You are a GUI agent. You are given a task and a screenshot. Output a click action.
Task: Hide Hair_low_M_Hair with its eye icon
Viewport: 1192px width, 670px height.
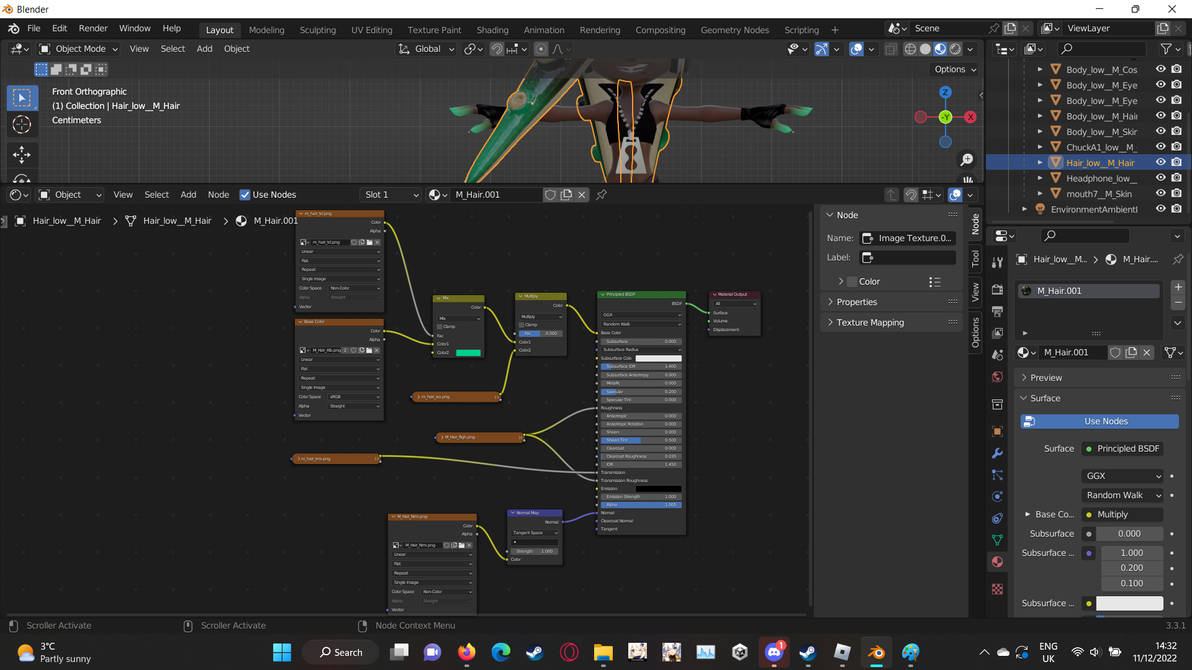pos(1160,162)
